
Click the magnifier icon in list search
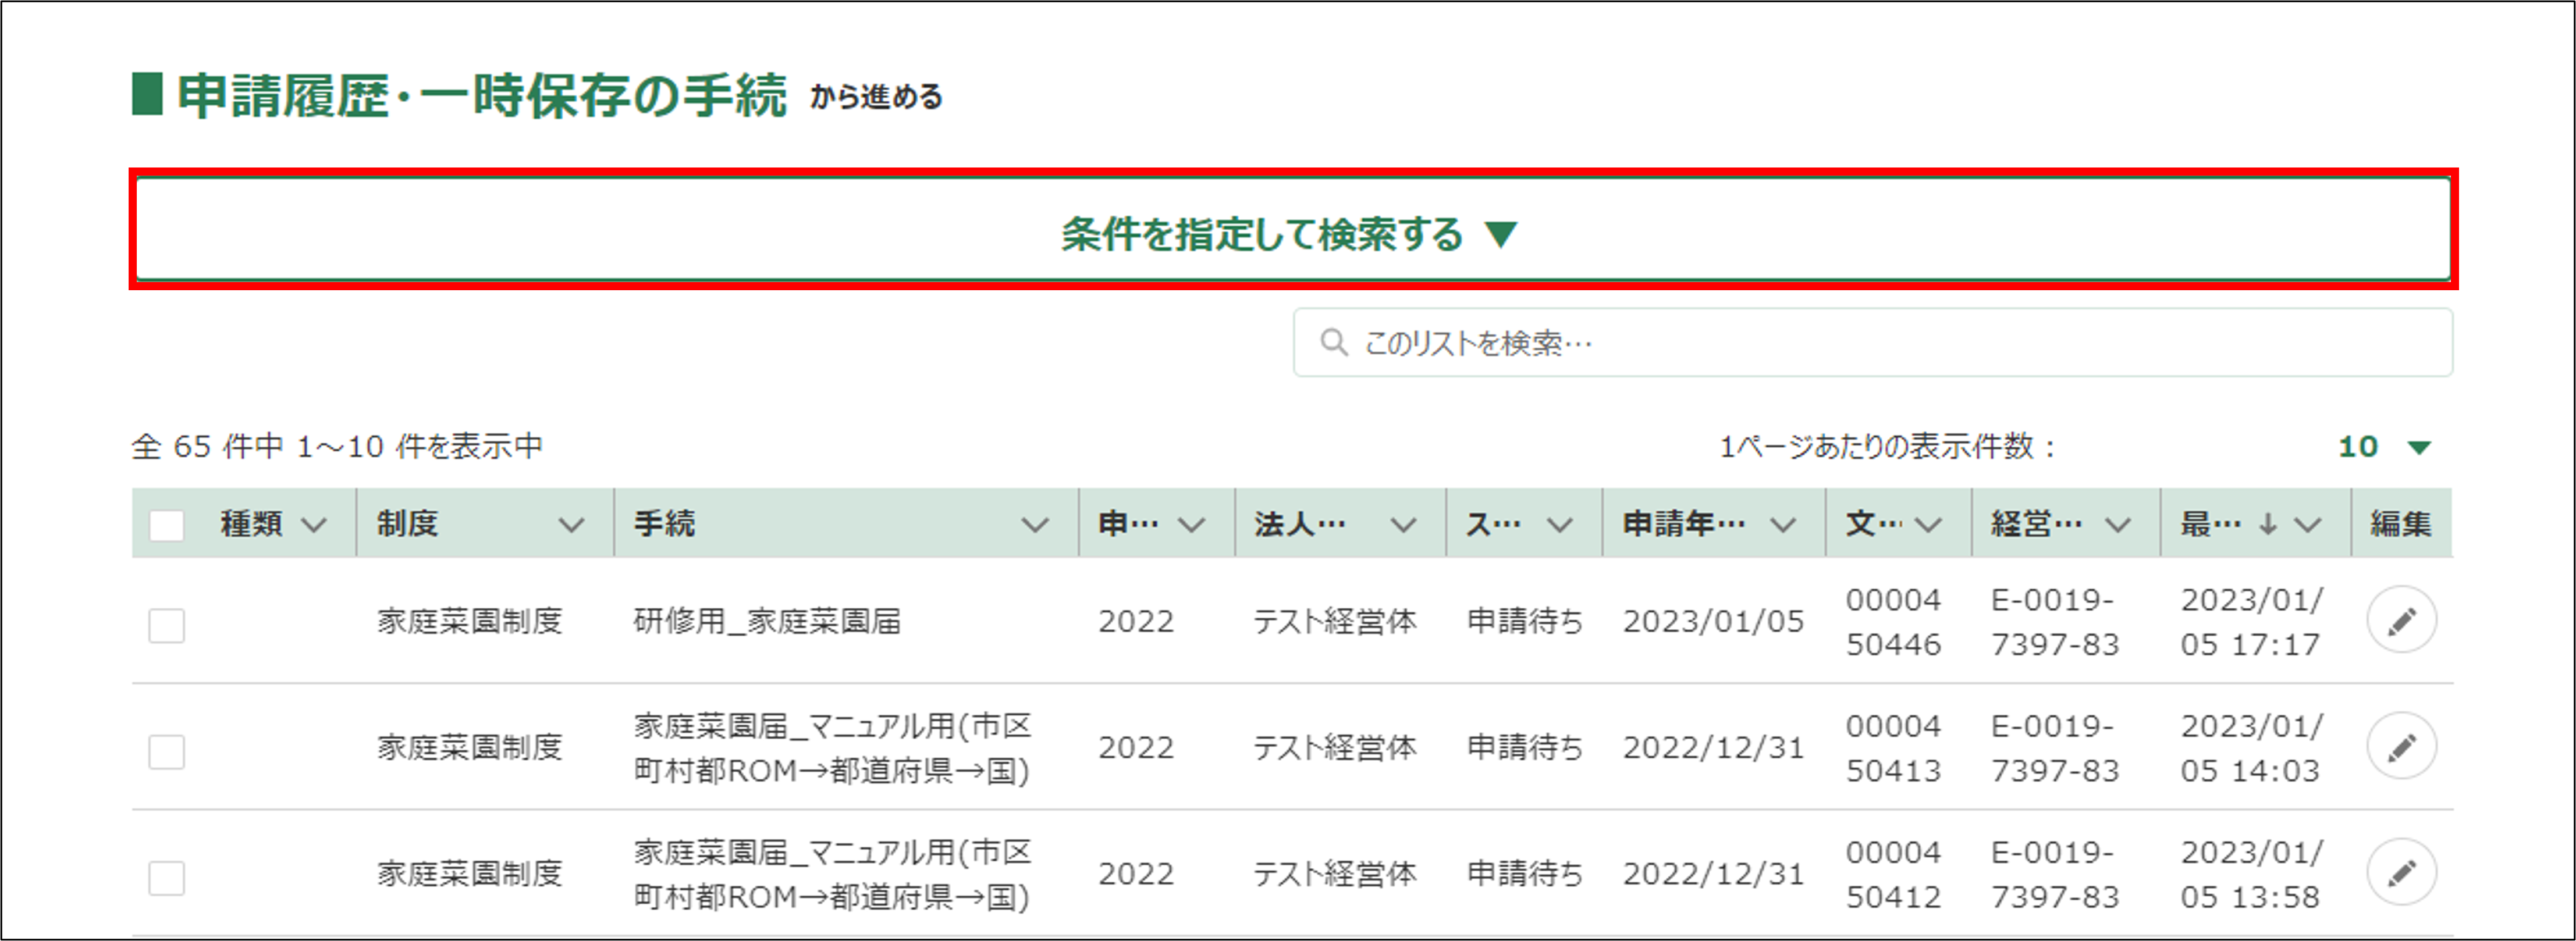point(1333,343)
